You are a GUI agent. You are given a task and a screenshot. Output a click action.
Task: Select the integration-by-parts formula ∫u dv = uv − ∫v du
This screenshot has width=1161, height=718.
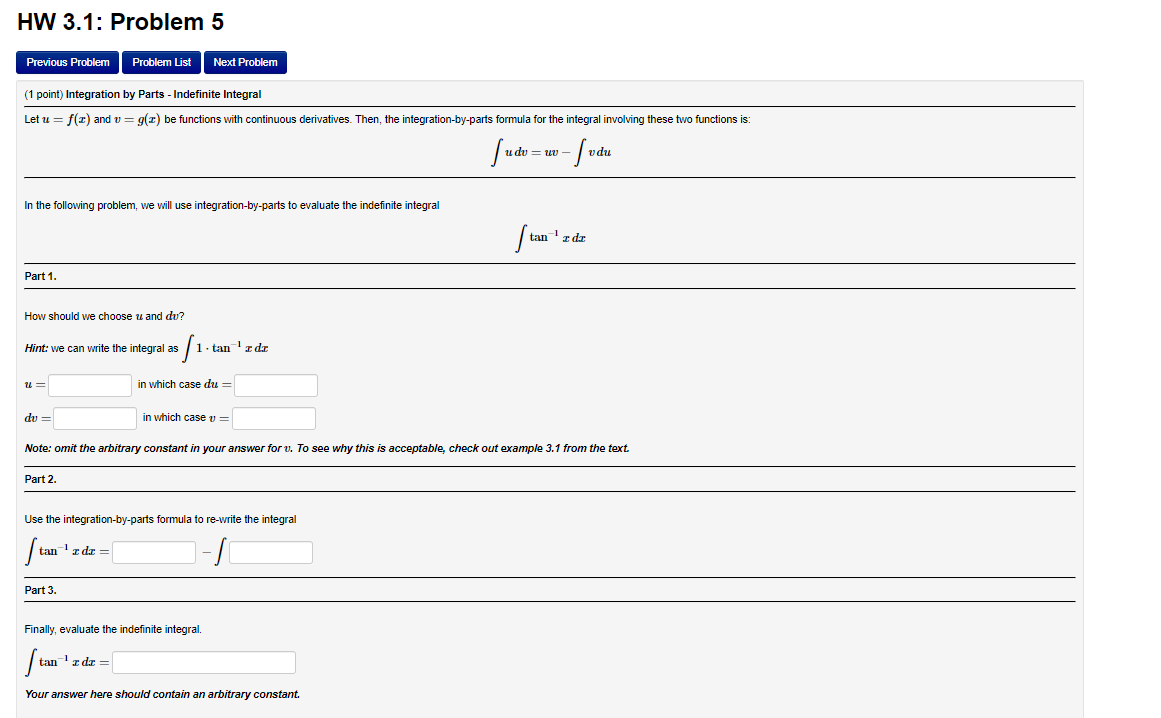(551, 152)
